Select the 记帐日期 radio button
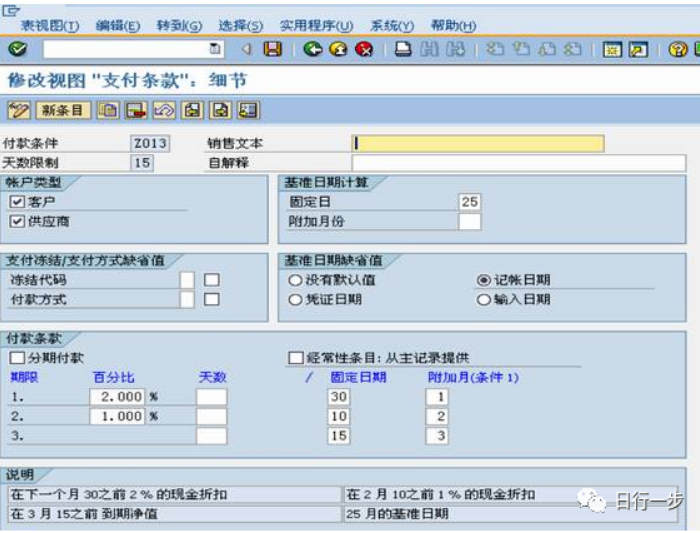Screen dimensions: 700x533 [483, 280]
